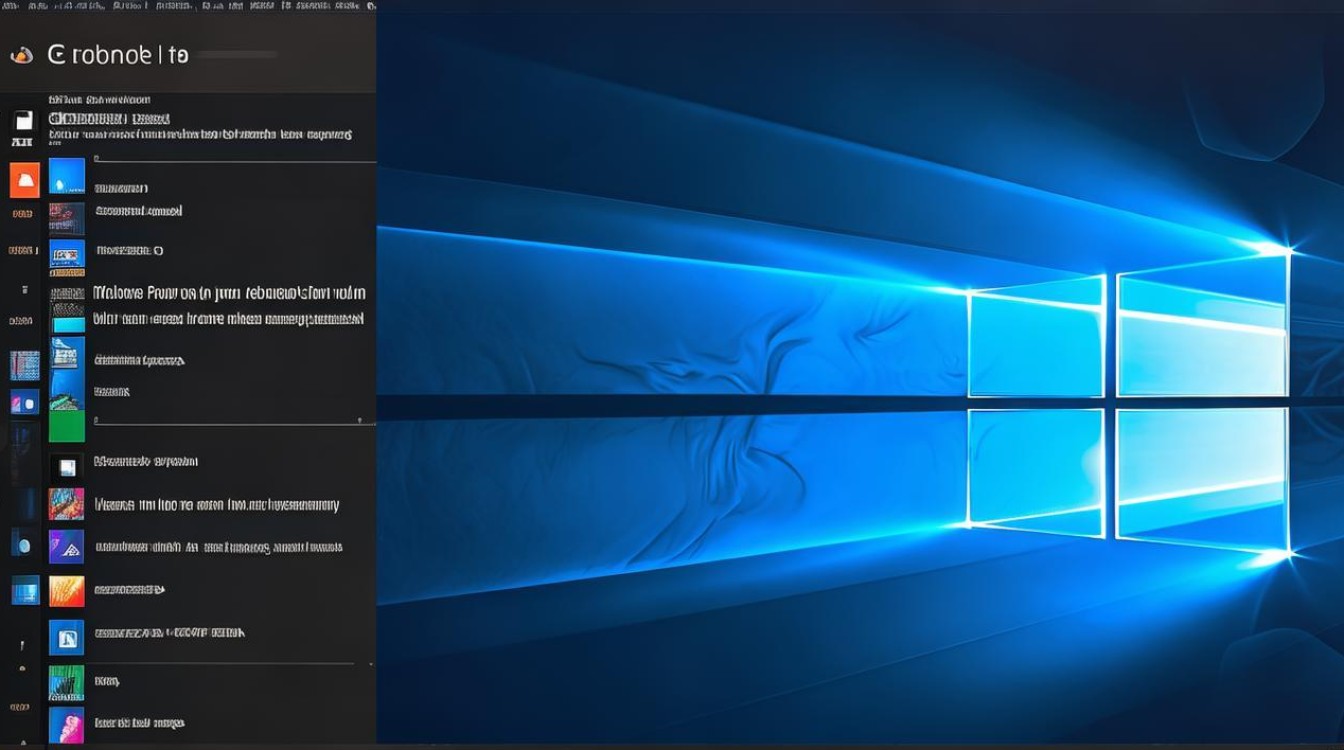Open the blue tile with white document symbol

pos(66,637)
